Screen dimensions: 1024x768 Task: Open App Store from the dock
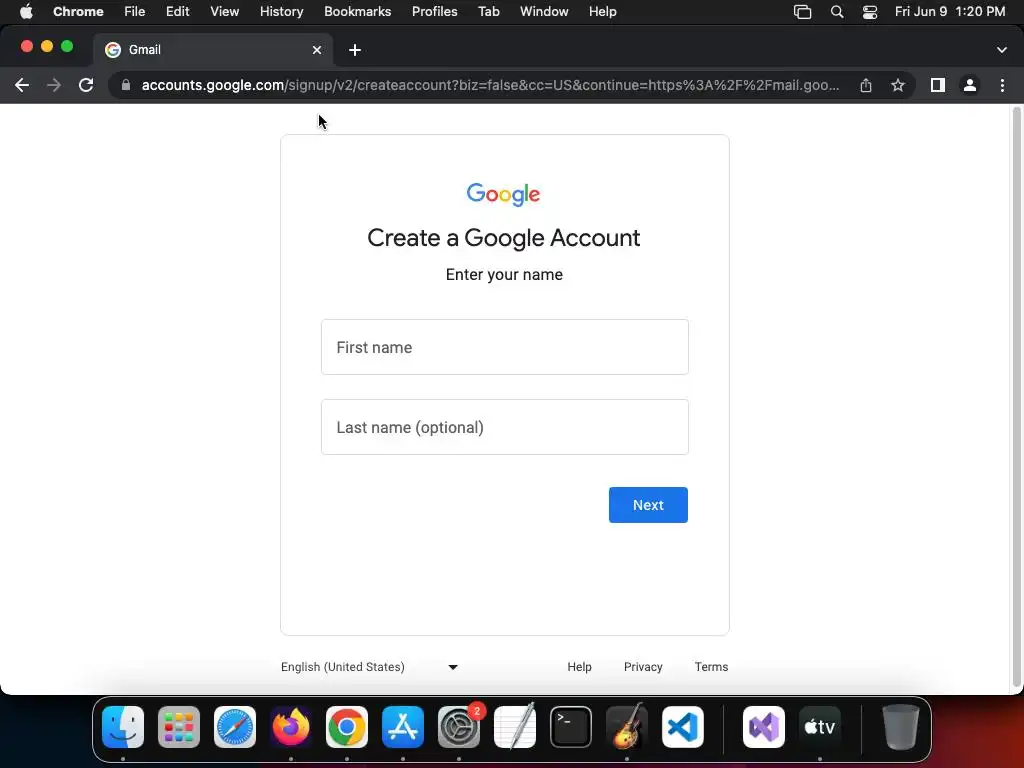pos(403,727)
